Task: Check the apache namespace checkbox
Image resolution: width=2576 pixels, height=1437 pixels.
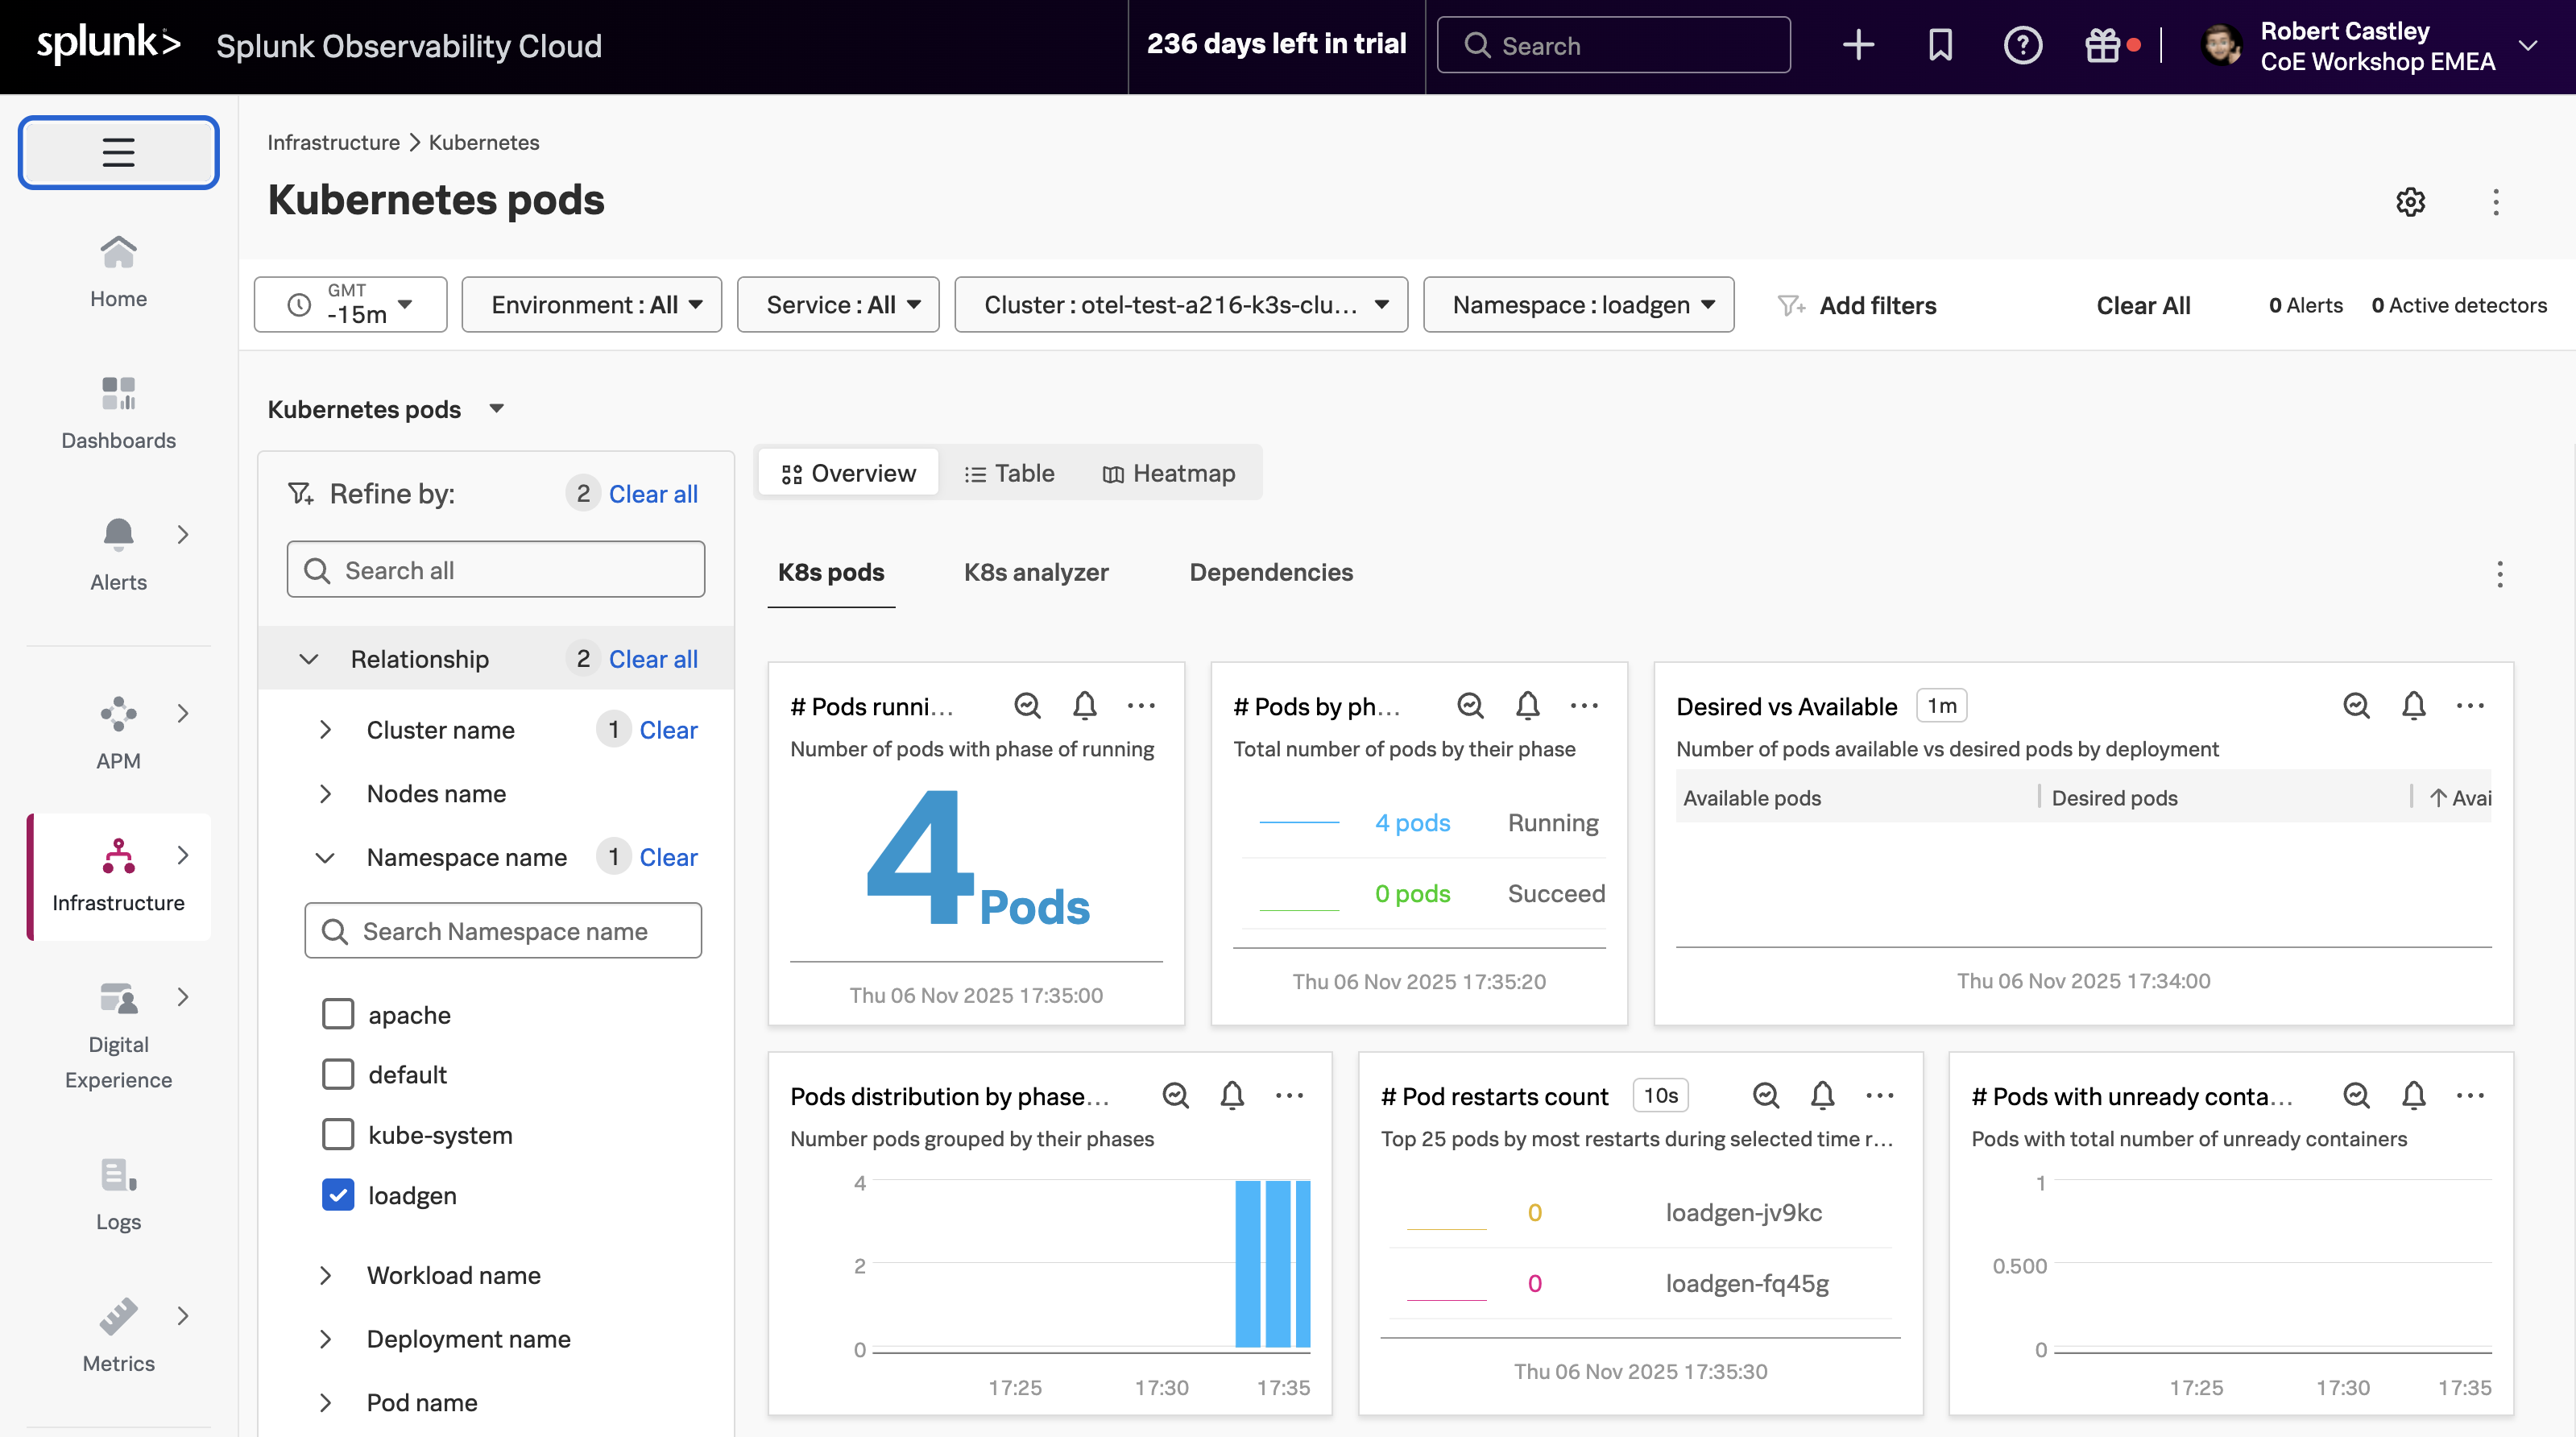Action: (338, 1014)
